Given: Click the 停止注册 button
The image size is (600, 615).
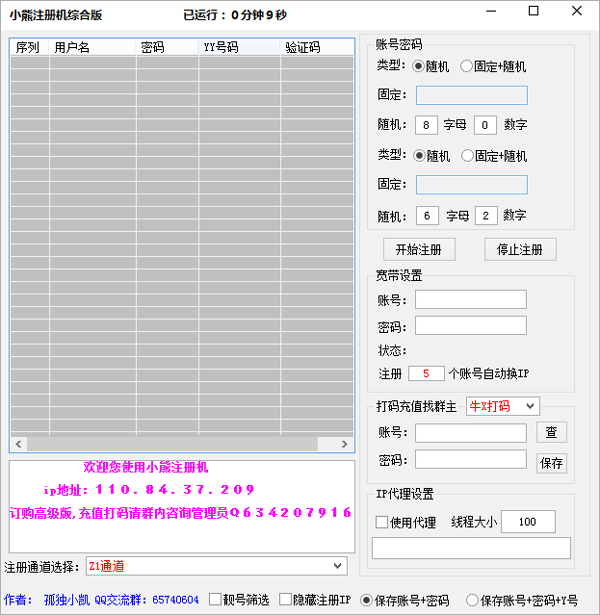Looking at the screenshot, I should (x=520, y=249).
